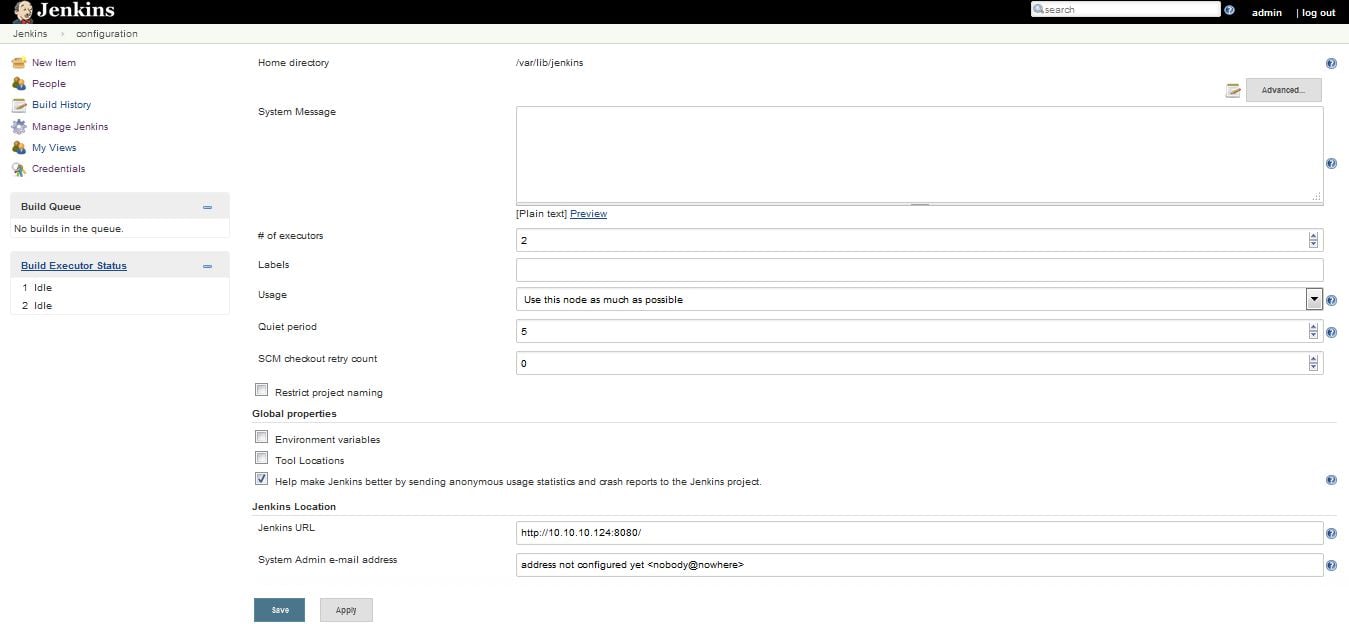1349x624 pixels.
Task: Click inside the Labels input field
Action: click(900, 269)
